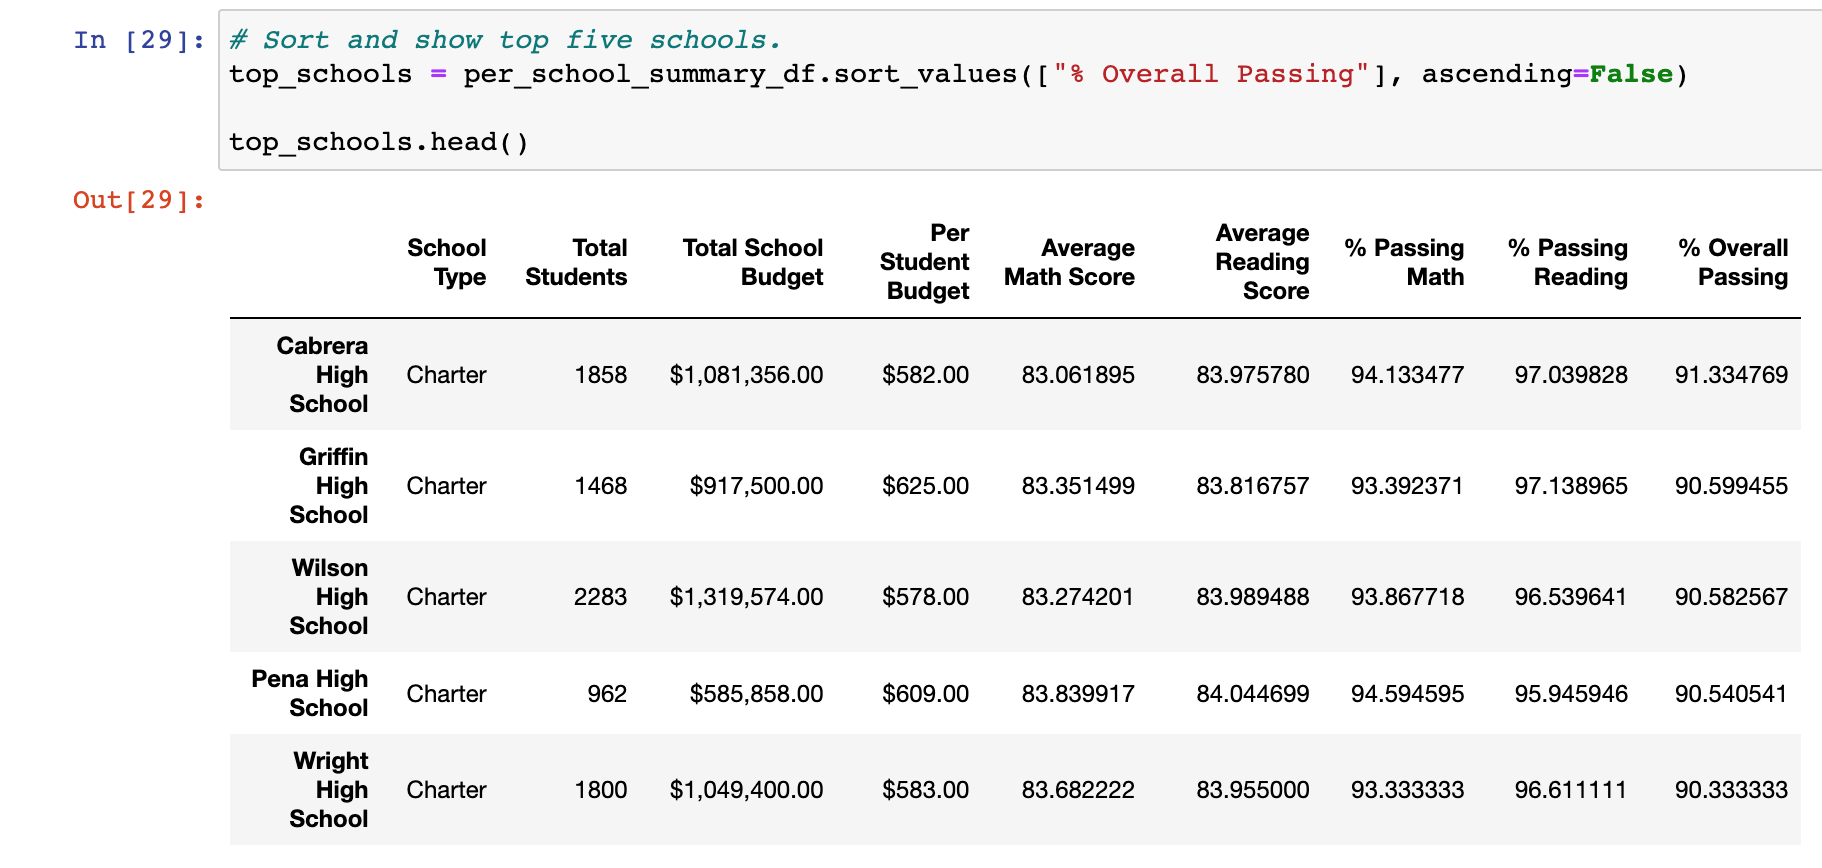Click the budget value $1,081,356.00
The height and width of the screenshot is (868, 1822).
pos(746,375)
